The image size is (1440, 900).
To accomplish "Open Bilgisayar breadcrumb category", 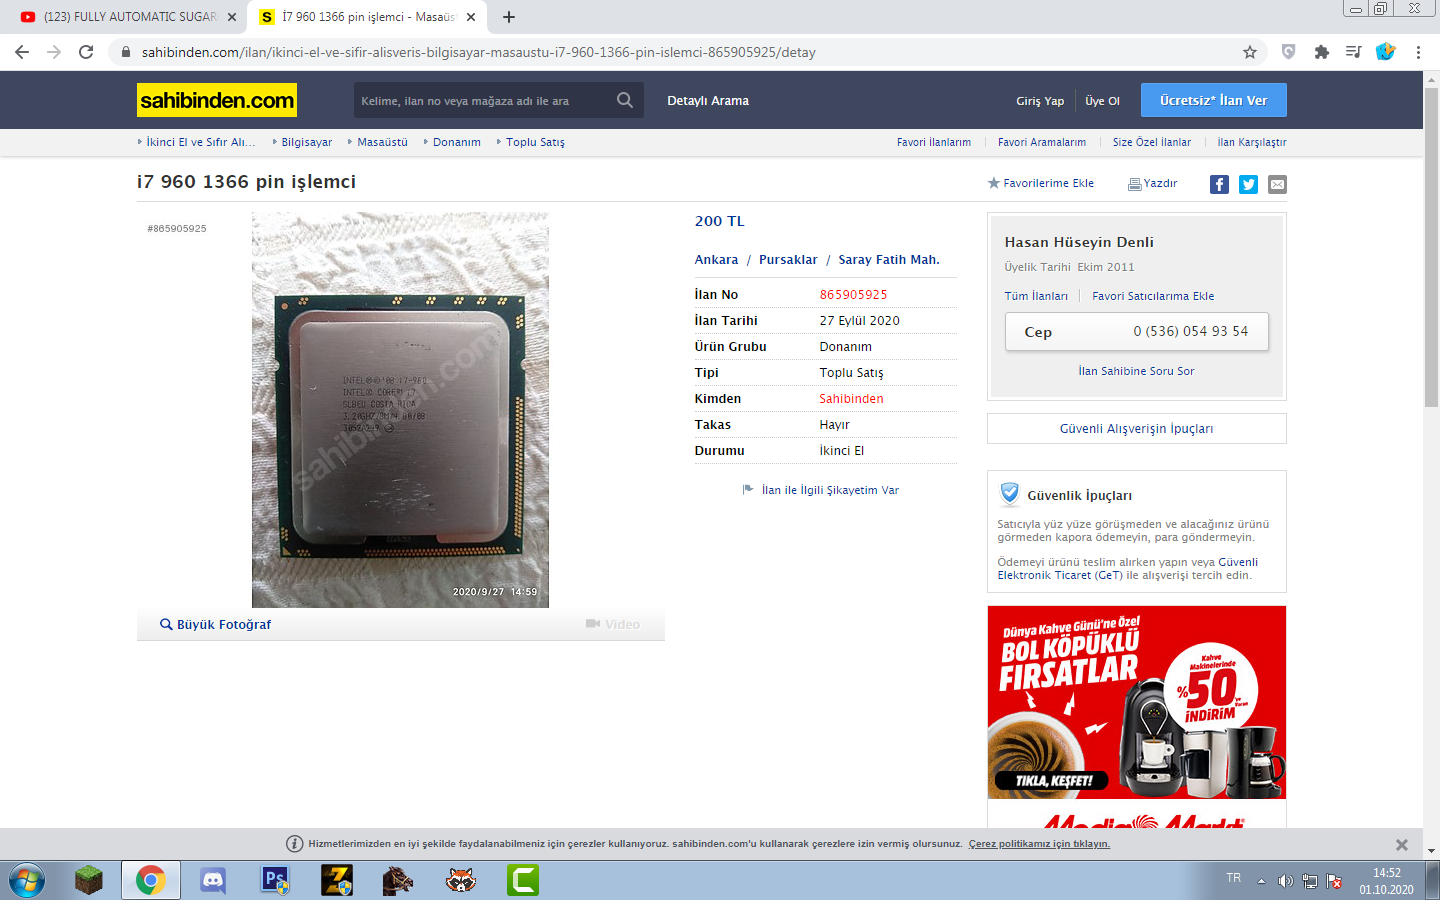I will click(306, 142).
